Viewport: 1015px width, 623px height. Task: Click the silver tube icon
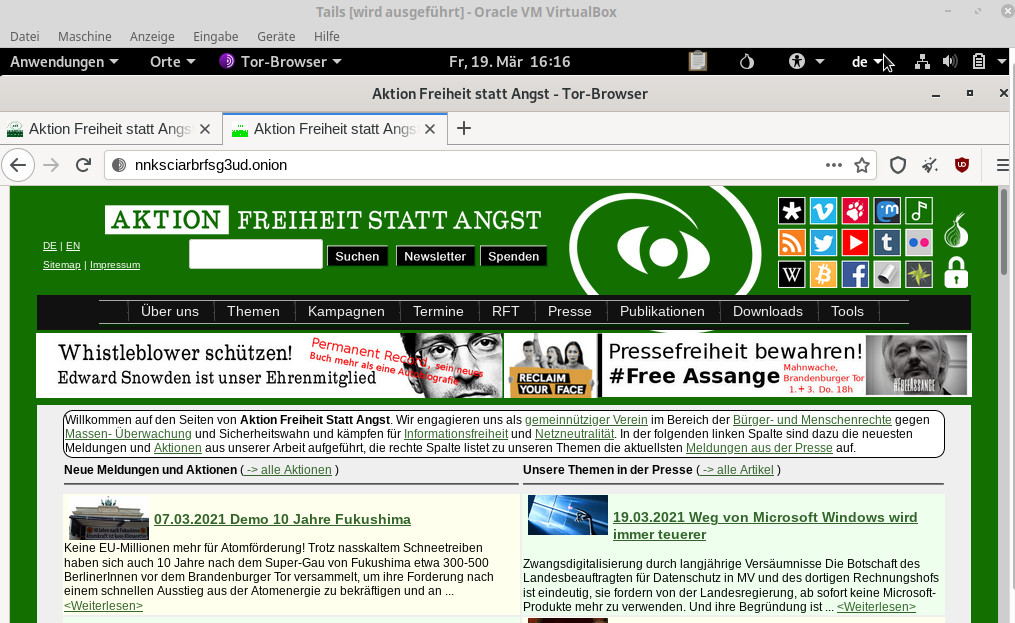click(887, 275)
